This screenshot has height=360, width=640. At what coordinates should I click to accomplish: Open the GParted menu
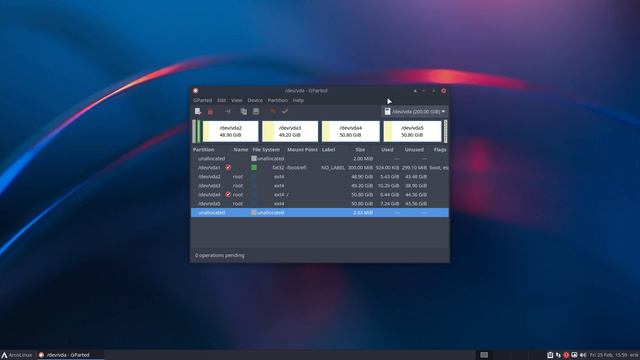[202, 100]
